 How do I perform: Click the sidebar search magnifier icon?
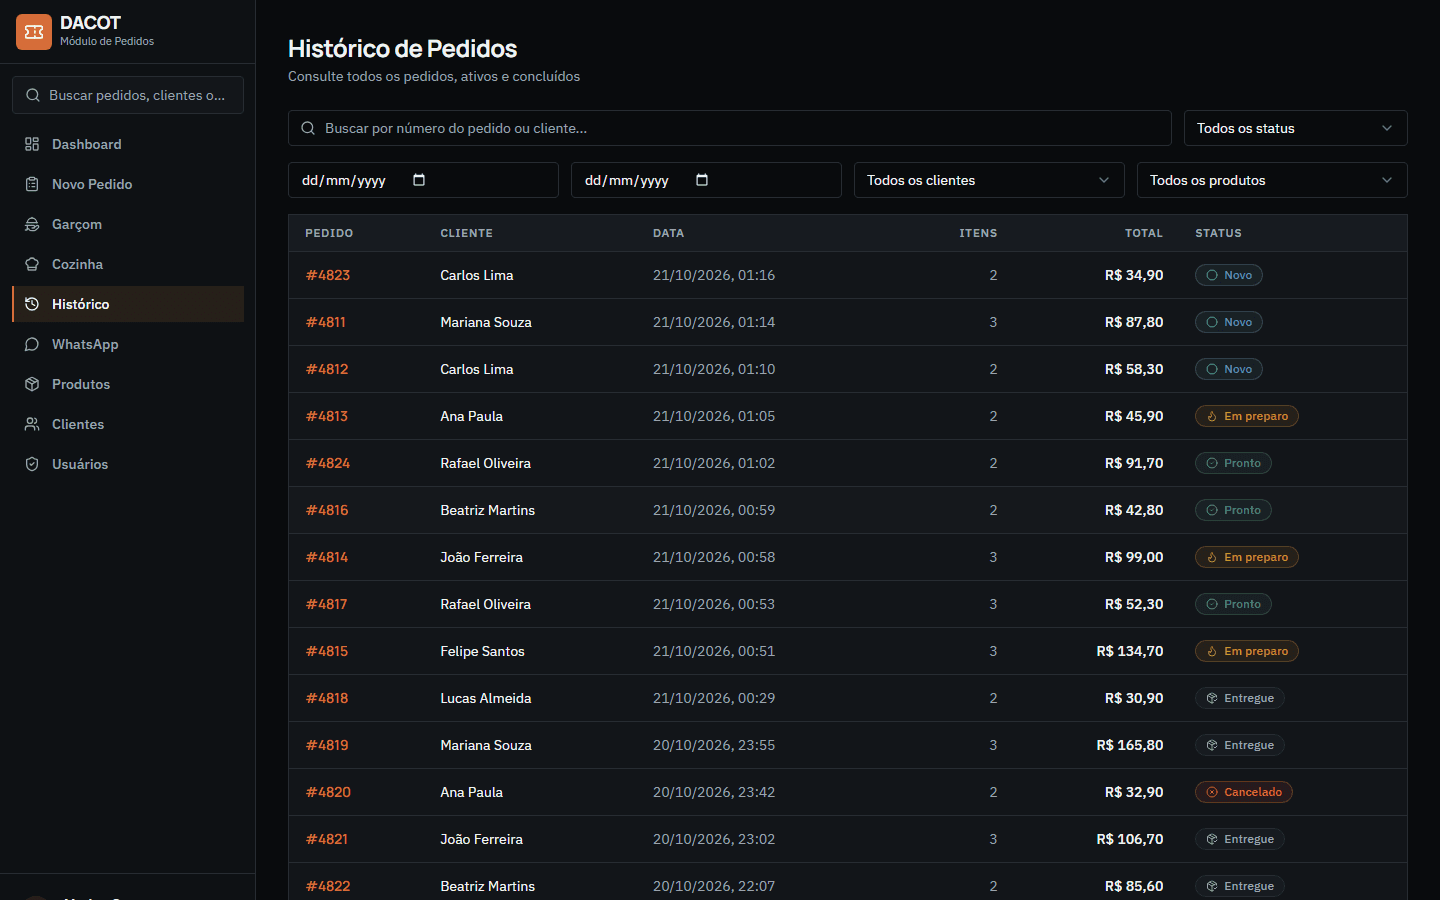click(x=33, y=95)
